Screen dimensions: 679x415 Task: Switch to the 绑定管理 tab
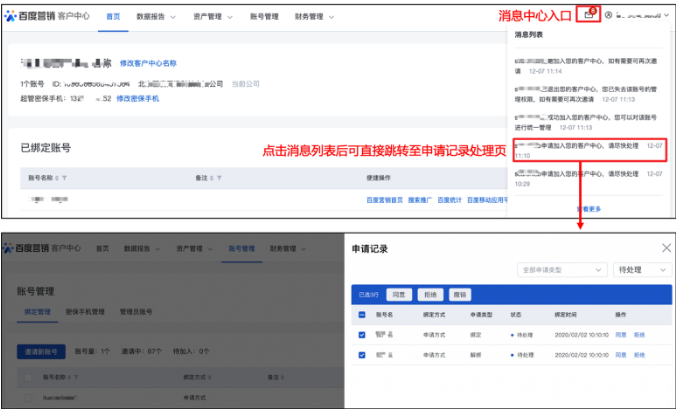(x=37, y=312)
